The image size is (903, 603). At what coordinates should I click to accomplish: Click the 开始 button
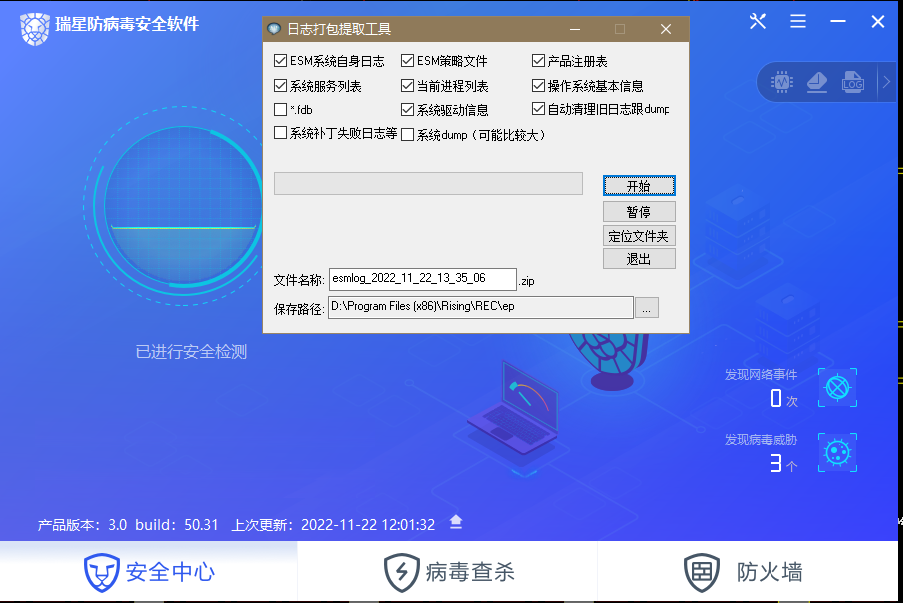tap(639, 186)
